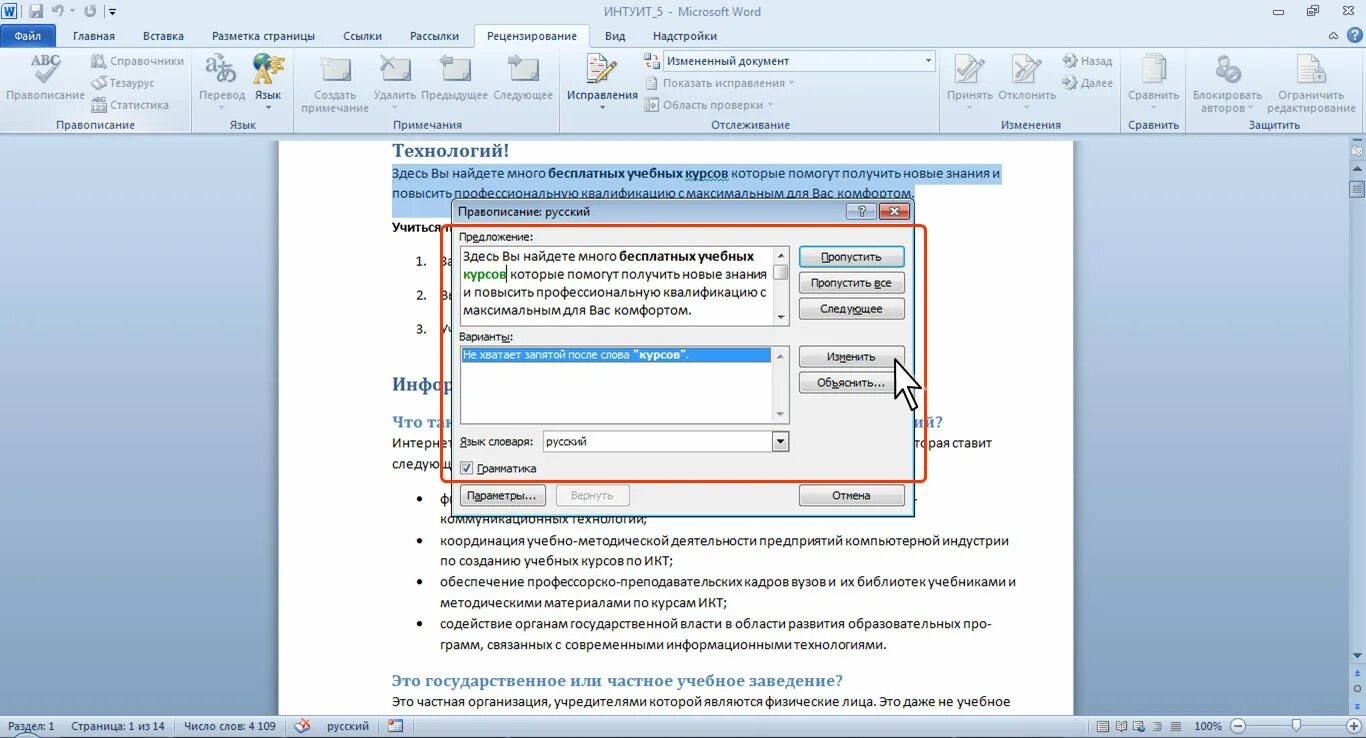Click Отмена button in dialog
This screenshot has height=738, width=1366.
(x=852, y=495)
